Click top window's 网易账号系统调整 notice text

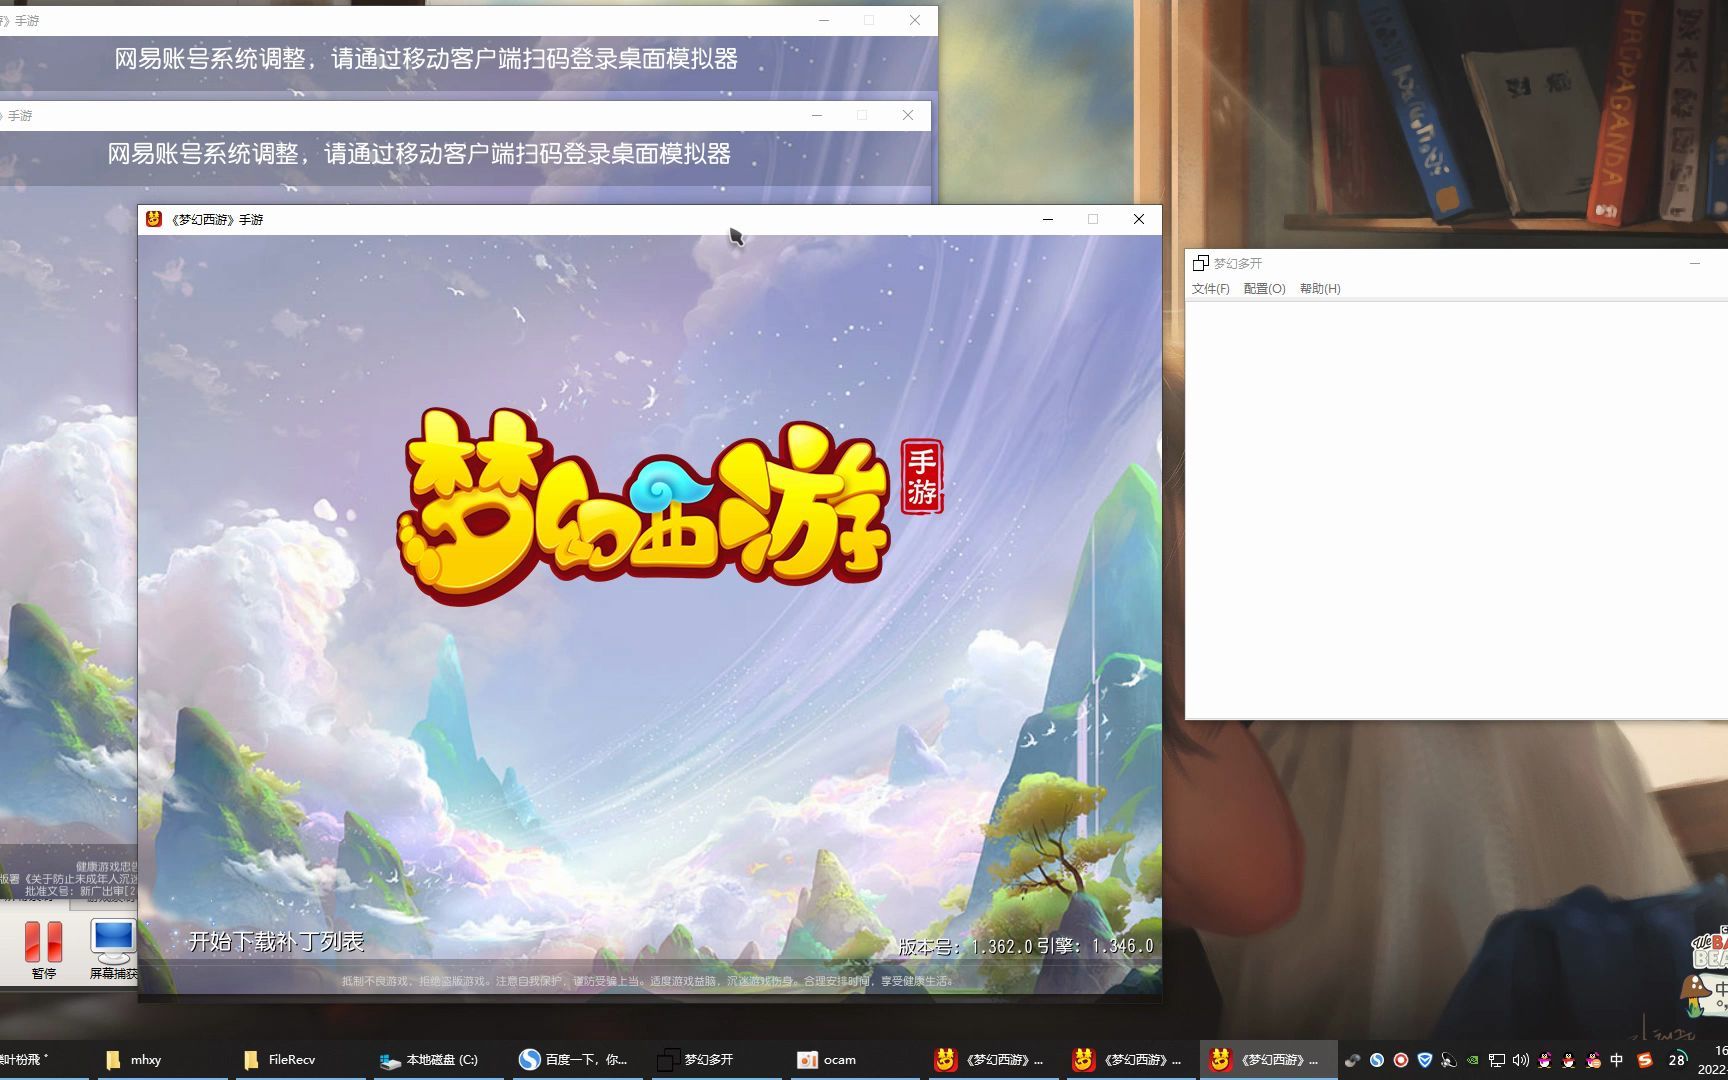pos(426,59)
